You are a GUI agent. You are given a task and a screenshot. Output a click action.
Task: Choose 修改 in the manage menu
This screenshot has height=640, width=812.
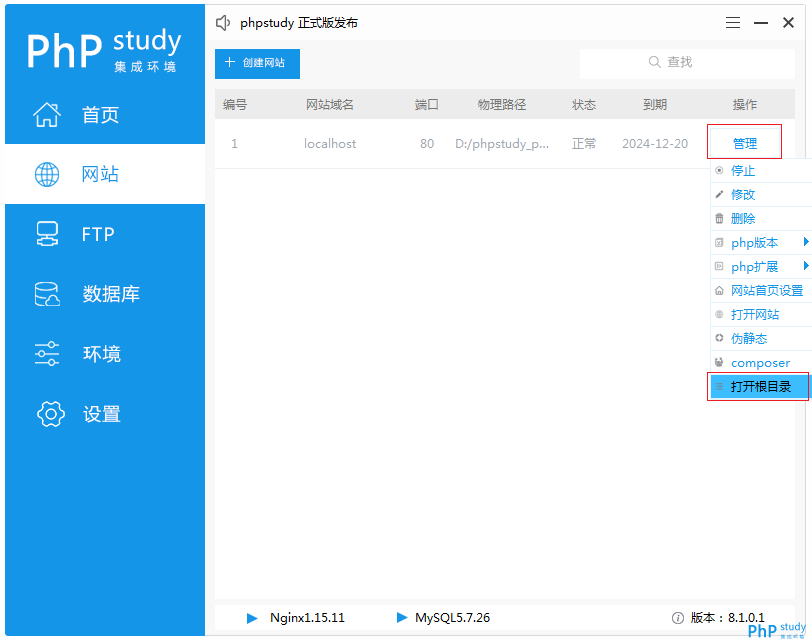[x=761, y=195]
